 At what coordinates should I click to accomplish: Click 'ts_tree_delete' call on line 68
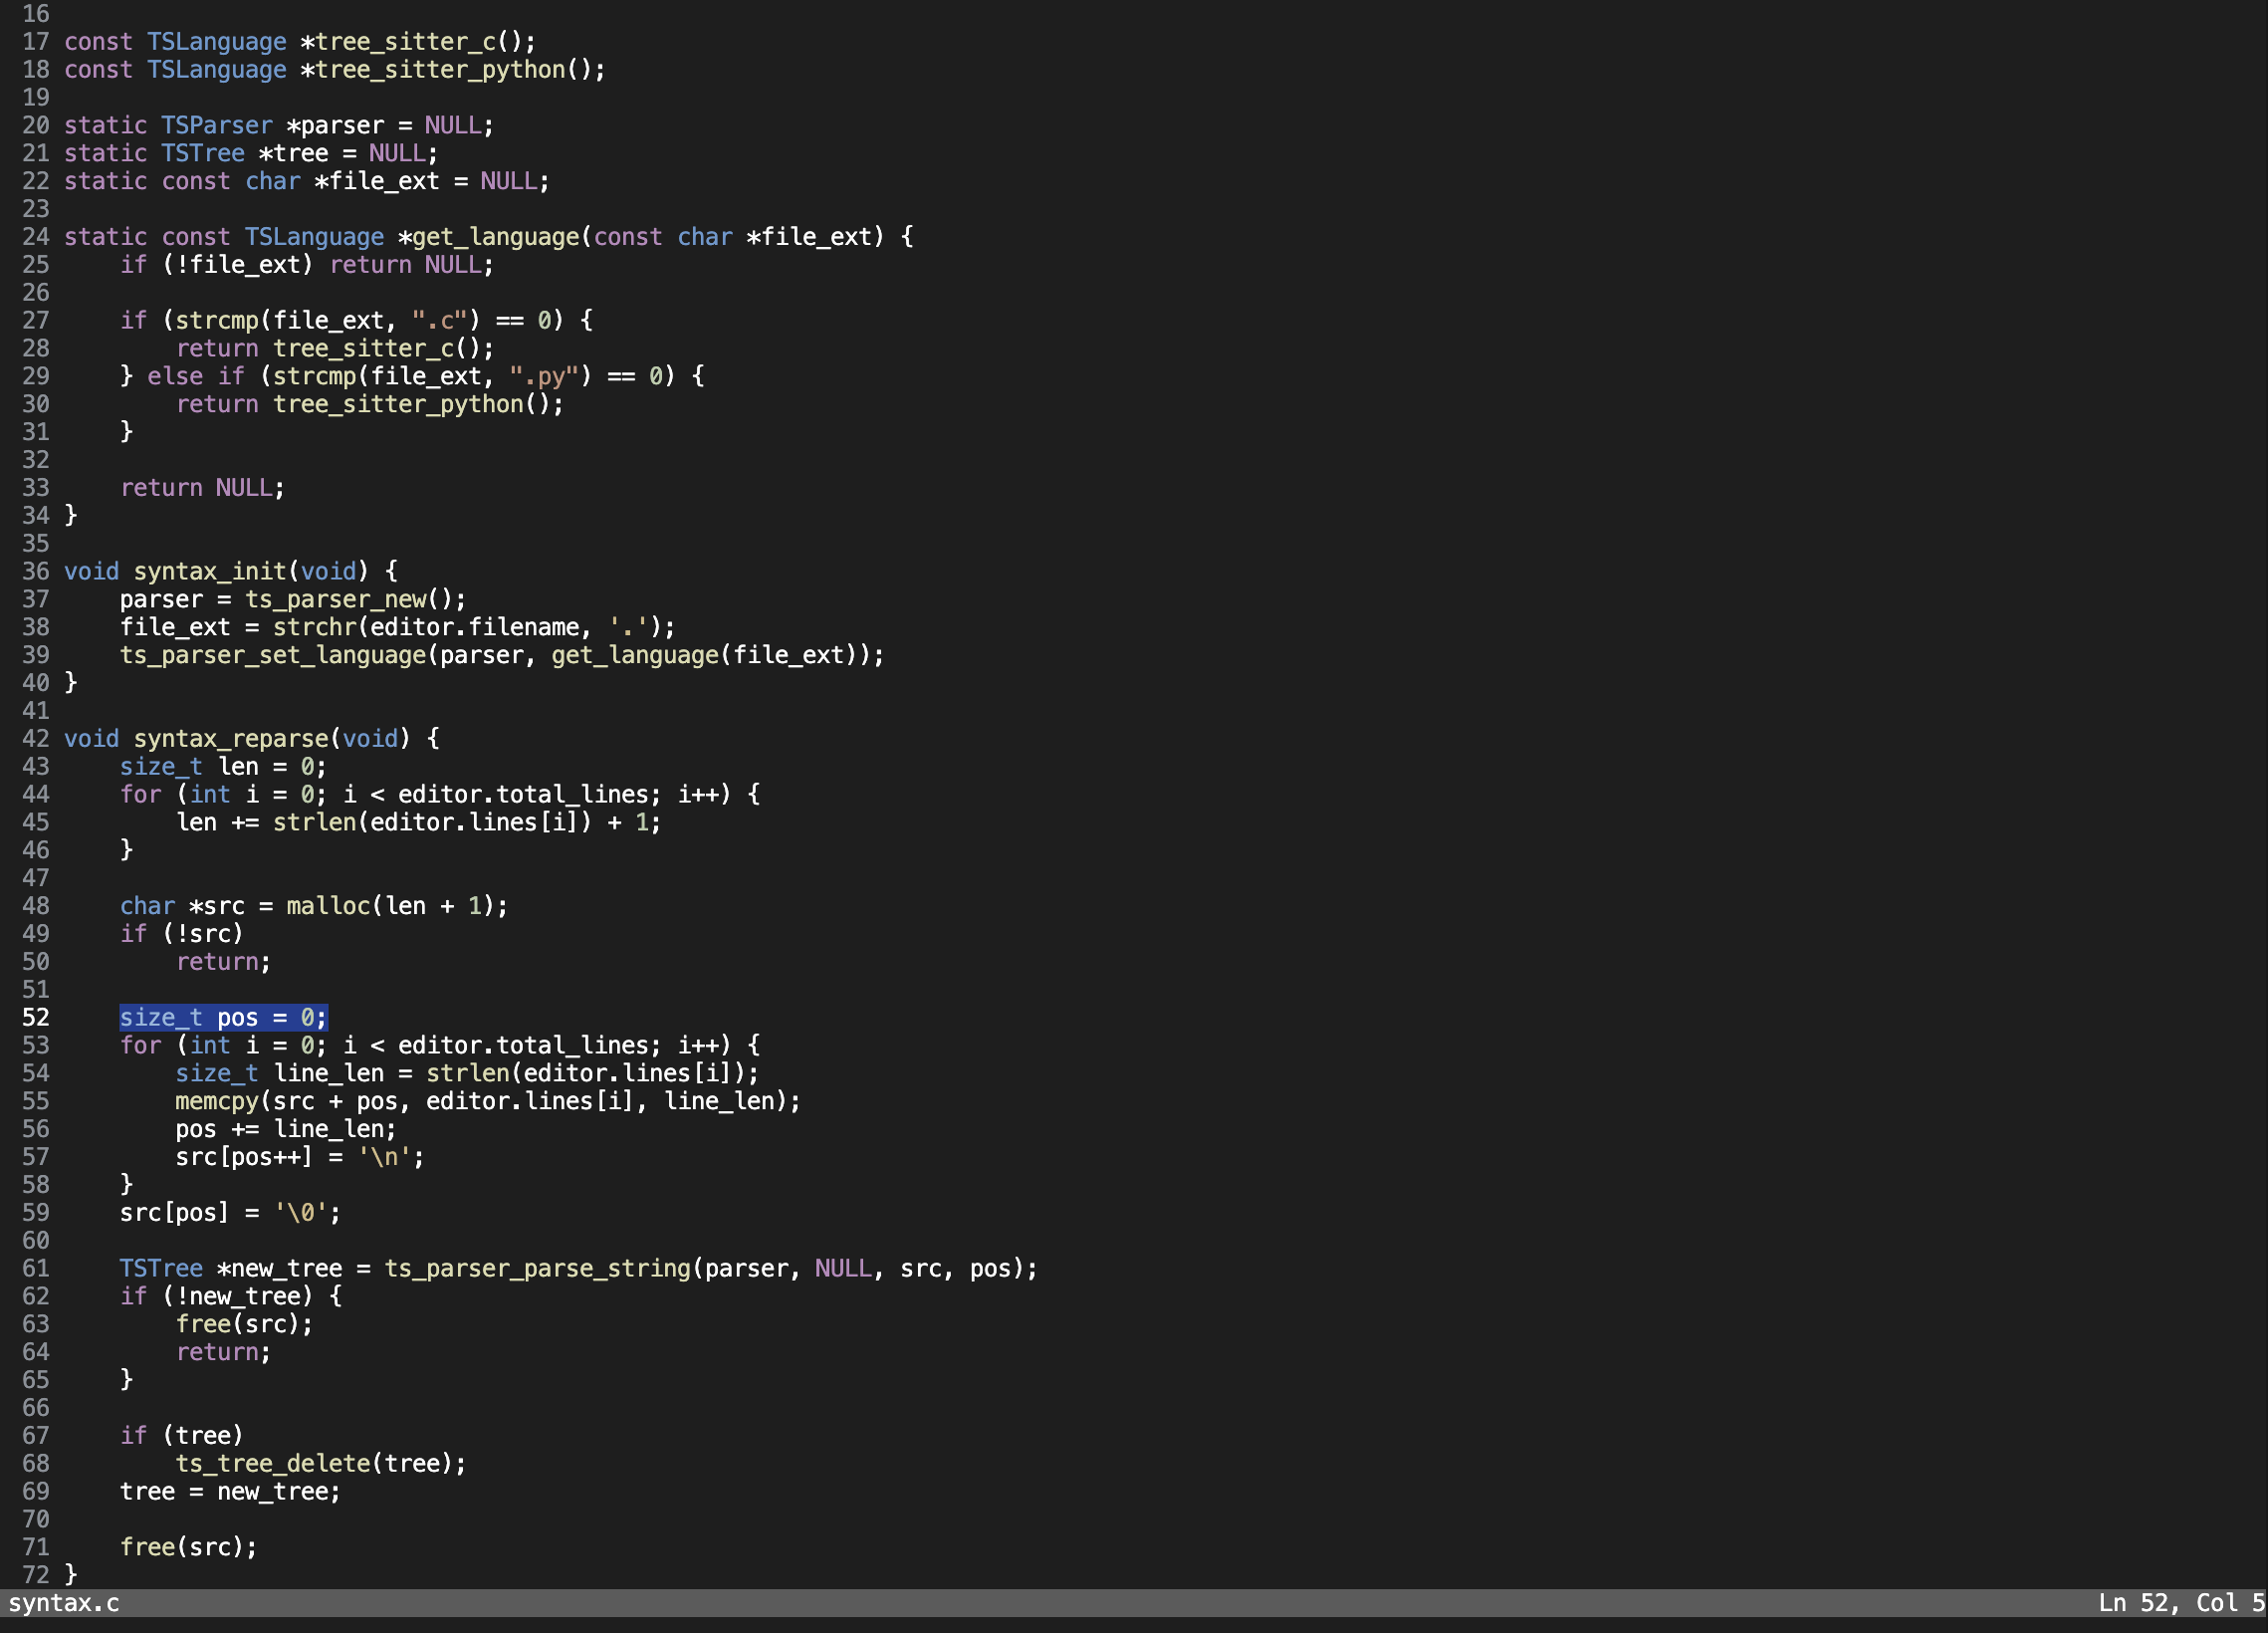tap(273, 1464)
